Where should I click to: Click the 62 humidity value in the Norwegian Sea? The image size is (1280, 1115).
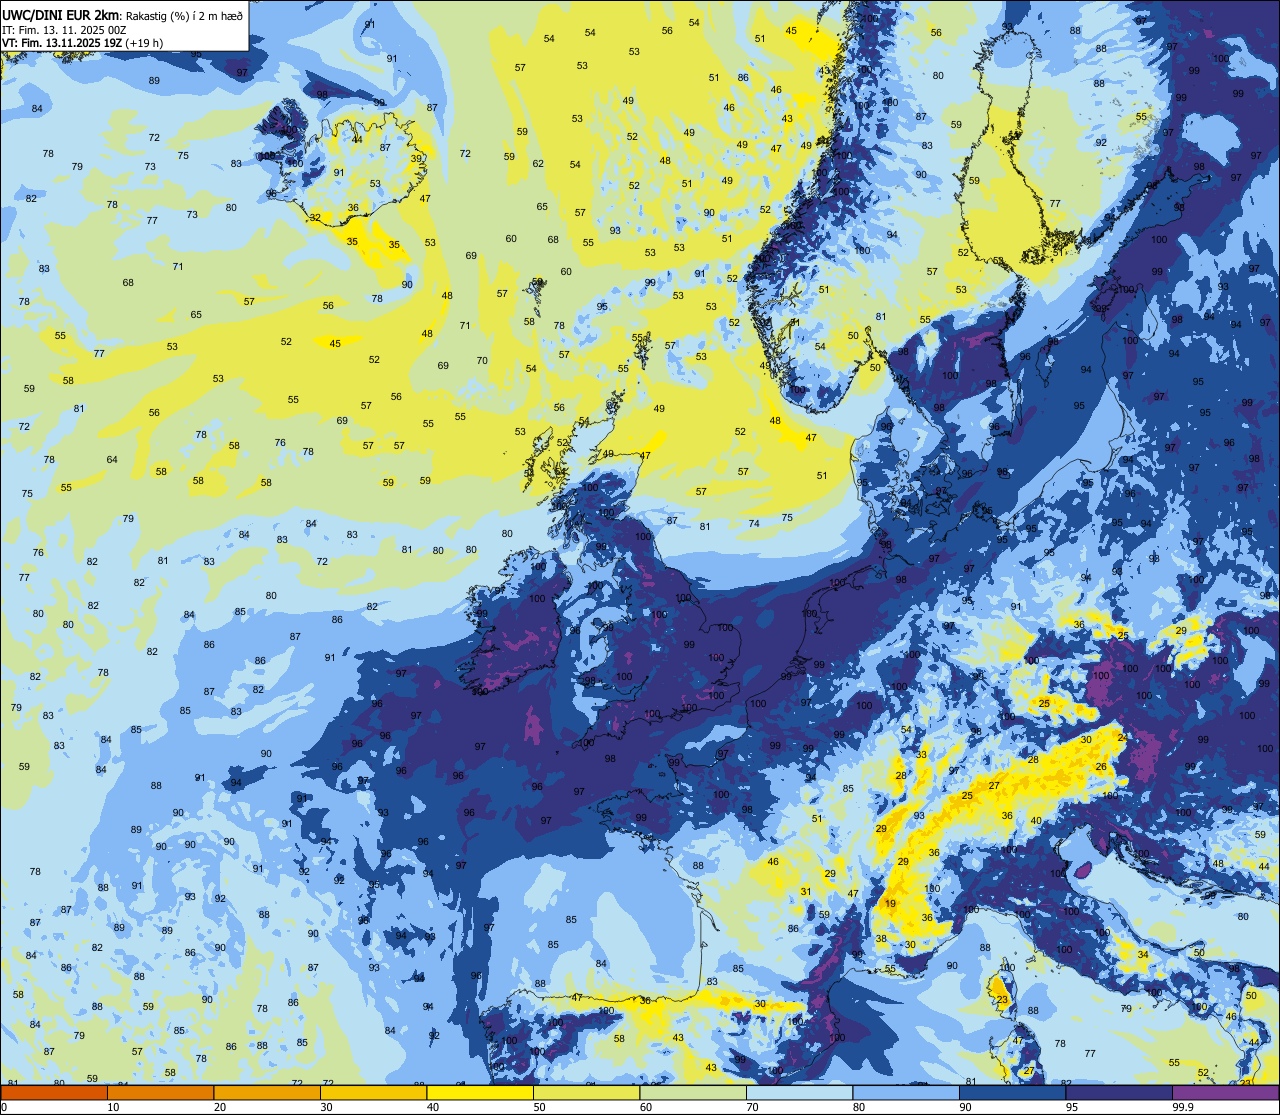538,163
